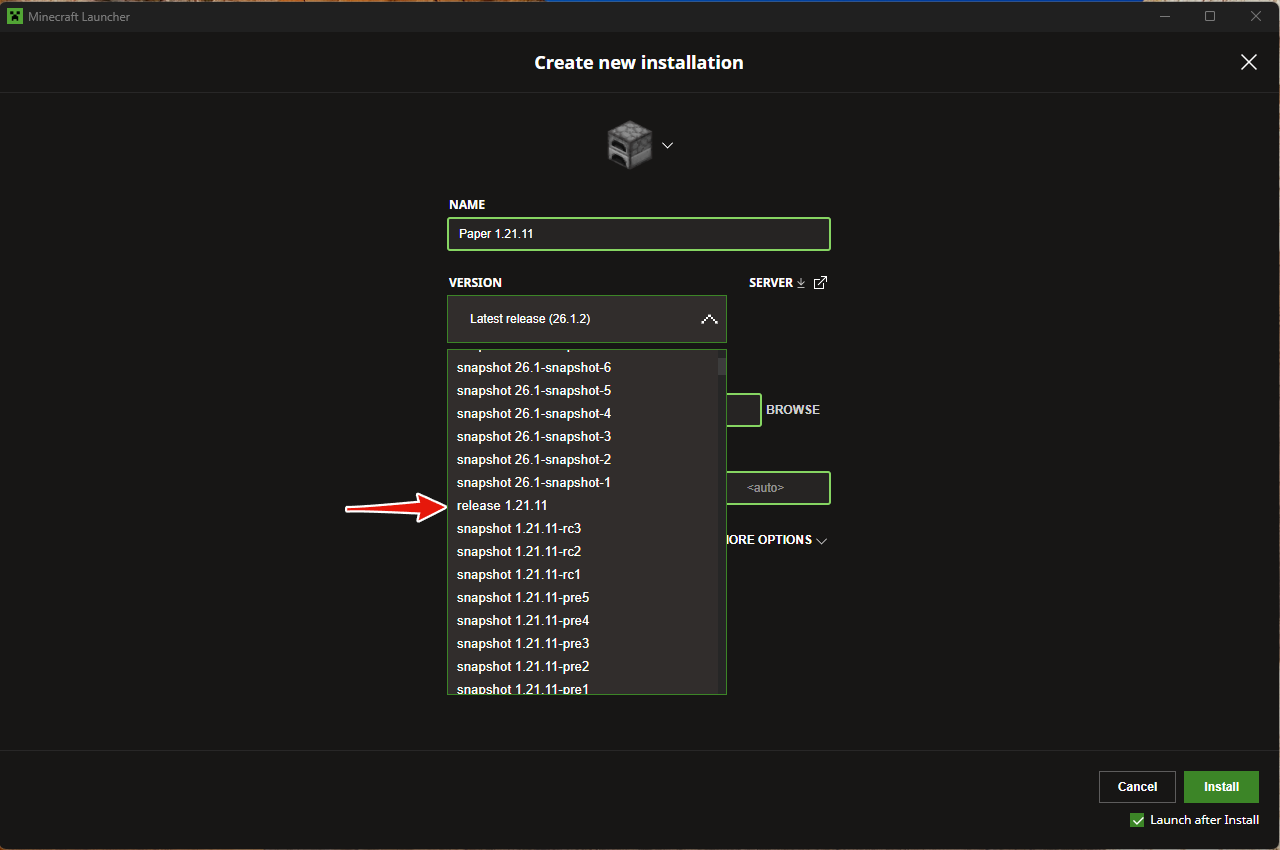Click the green Install button
1280x850 pixels.
pyautogui.click(x=1221, y=787)
